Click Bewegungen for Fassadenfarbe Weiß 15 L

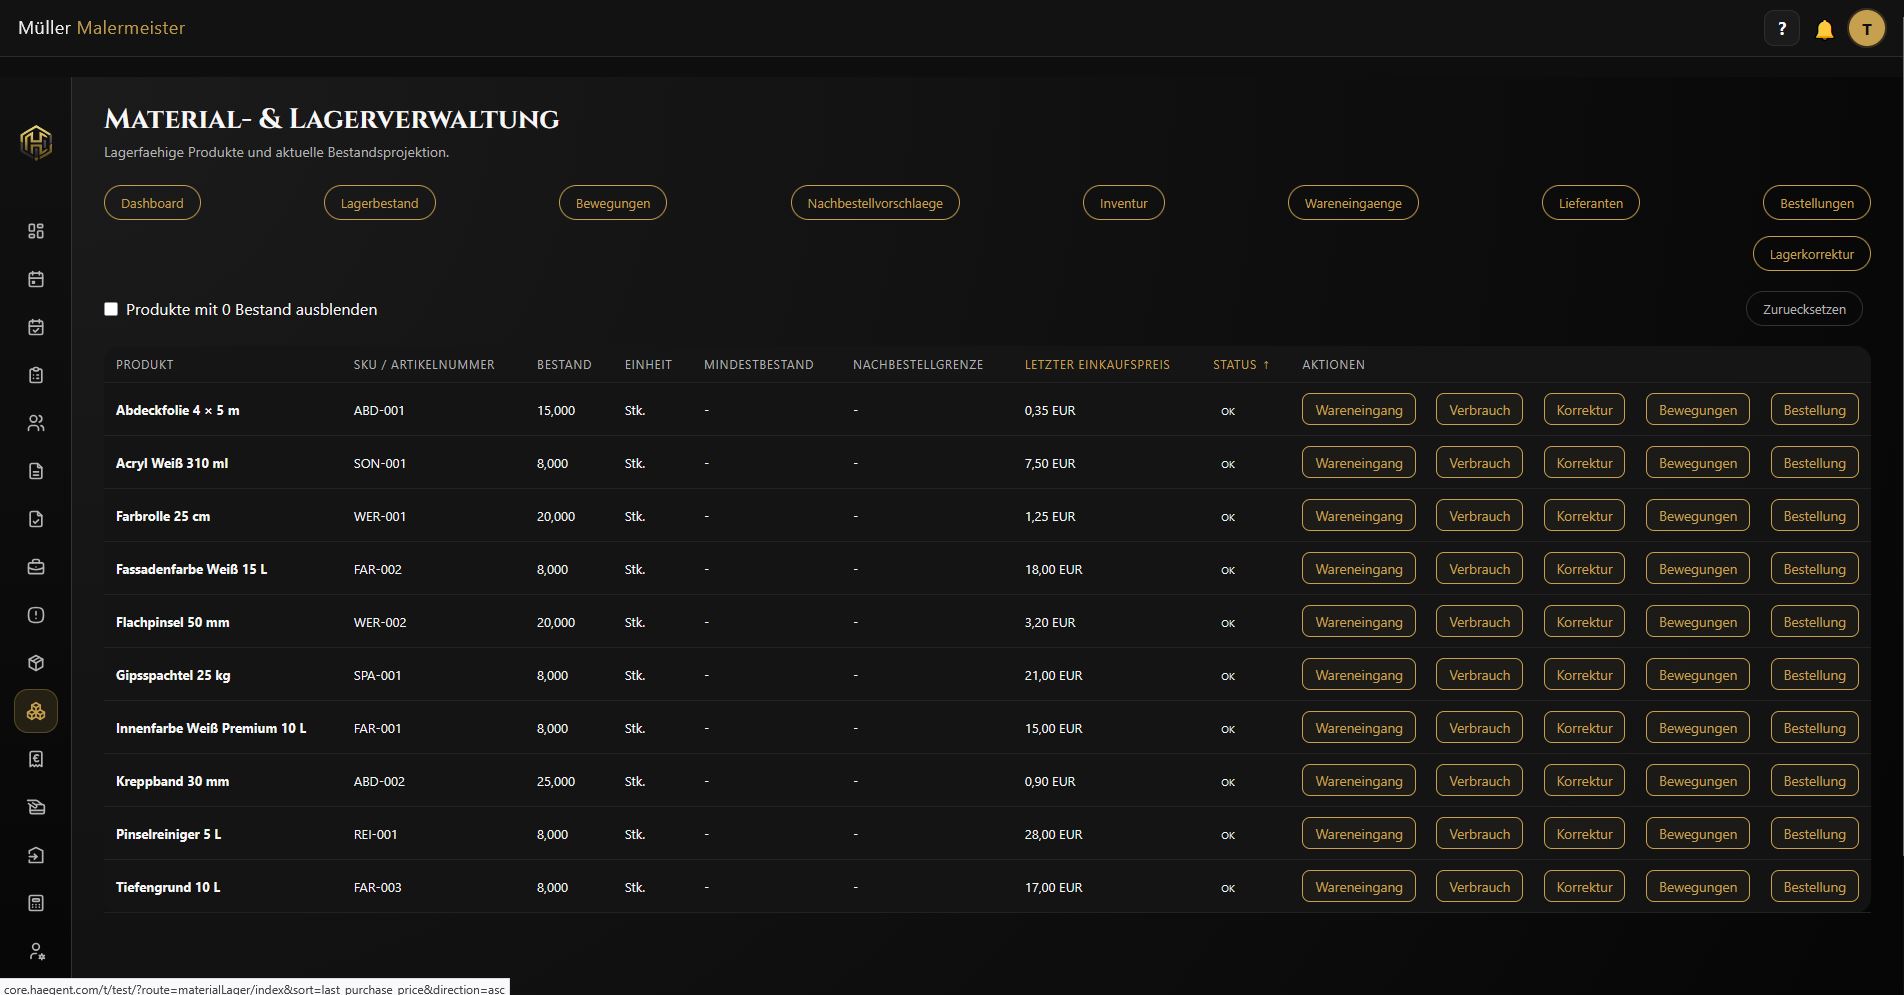tap(1698, 569)
